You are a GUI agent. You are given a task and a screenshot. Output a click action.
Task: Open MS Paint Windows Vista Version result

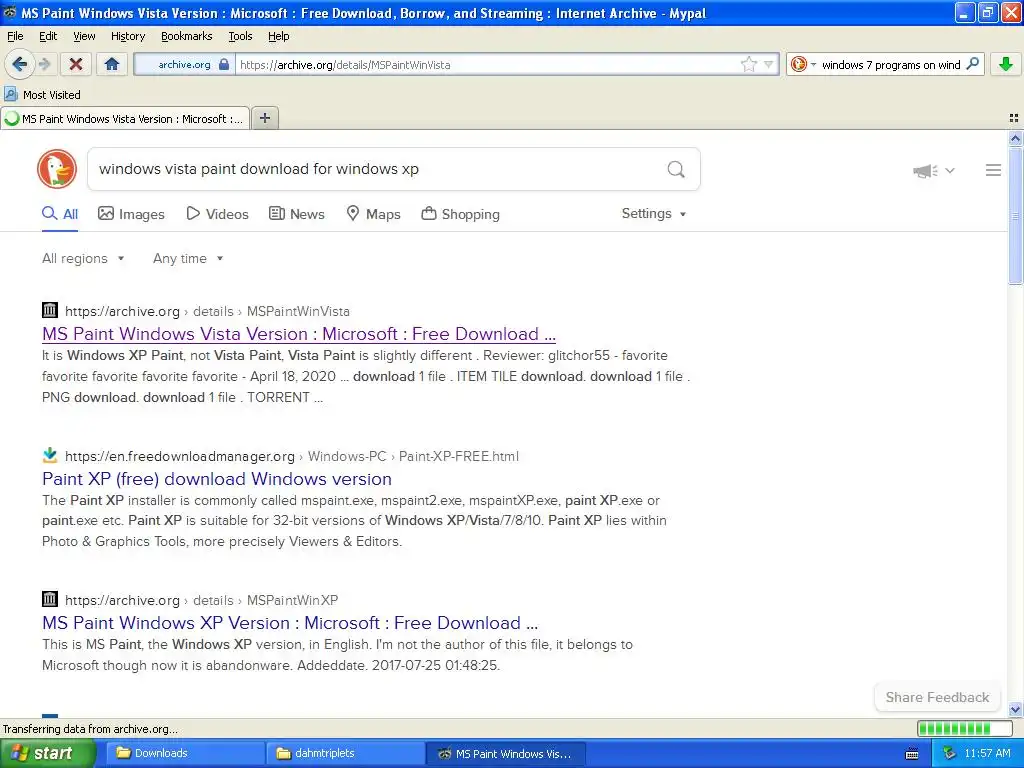pos(298,334)
